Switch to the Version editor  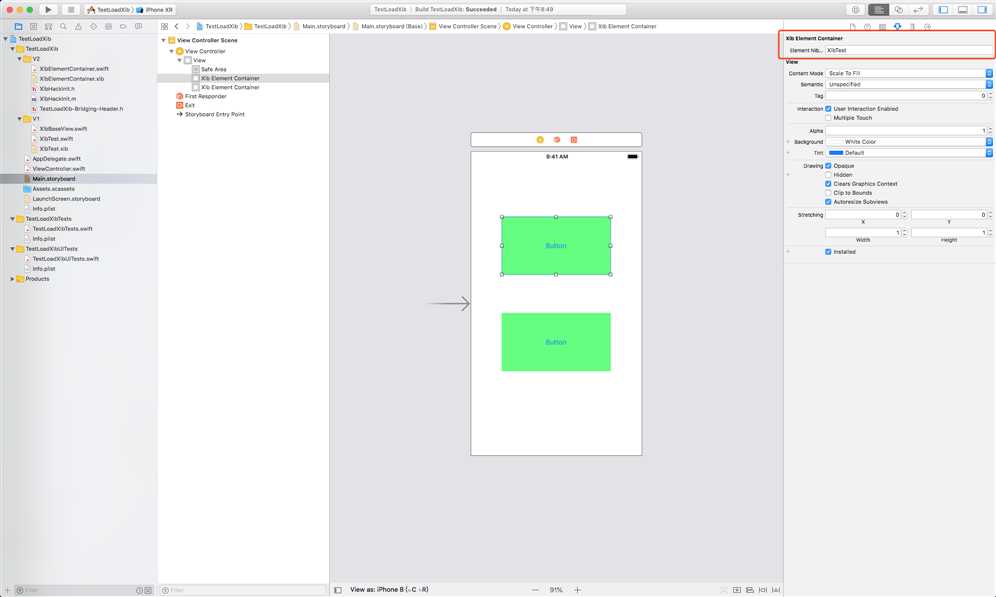pyautogui.click(x=918, y=10)
